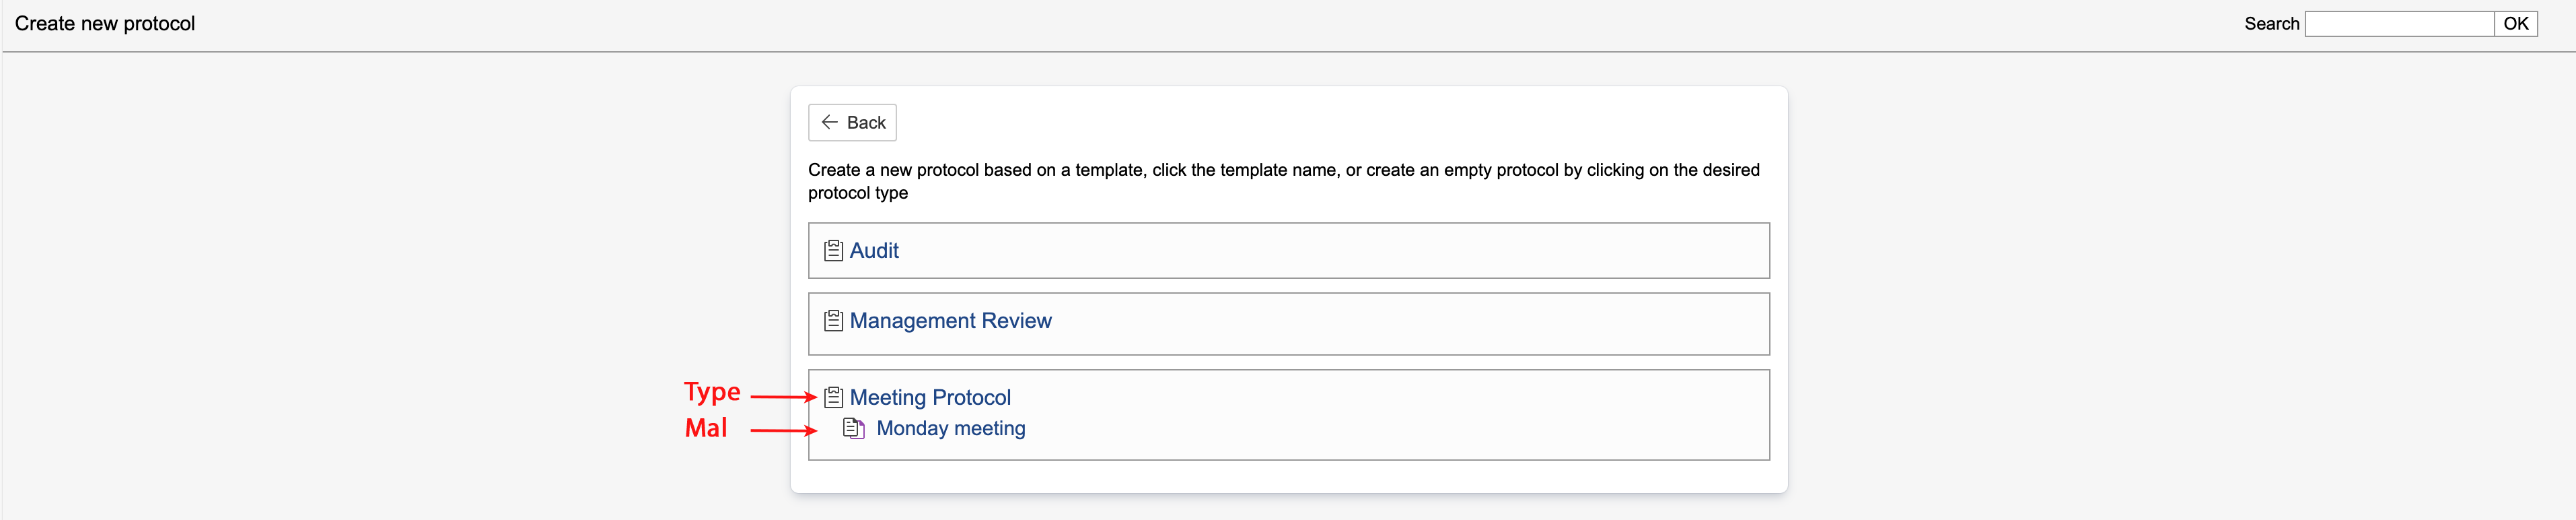Focus the Search input field
This screenshot has height=520, width=2576.
2398,24
